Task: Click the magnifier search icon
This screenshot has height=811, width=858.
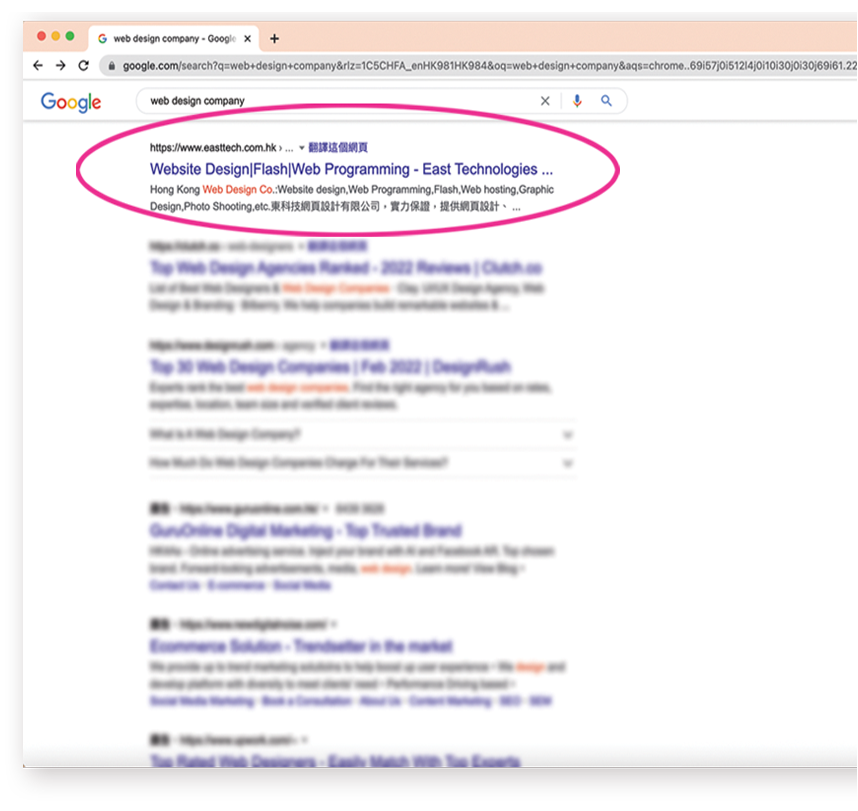Action: 606,101
